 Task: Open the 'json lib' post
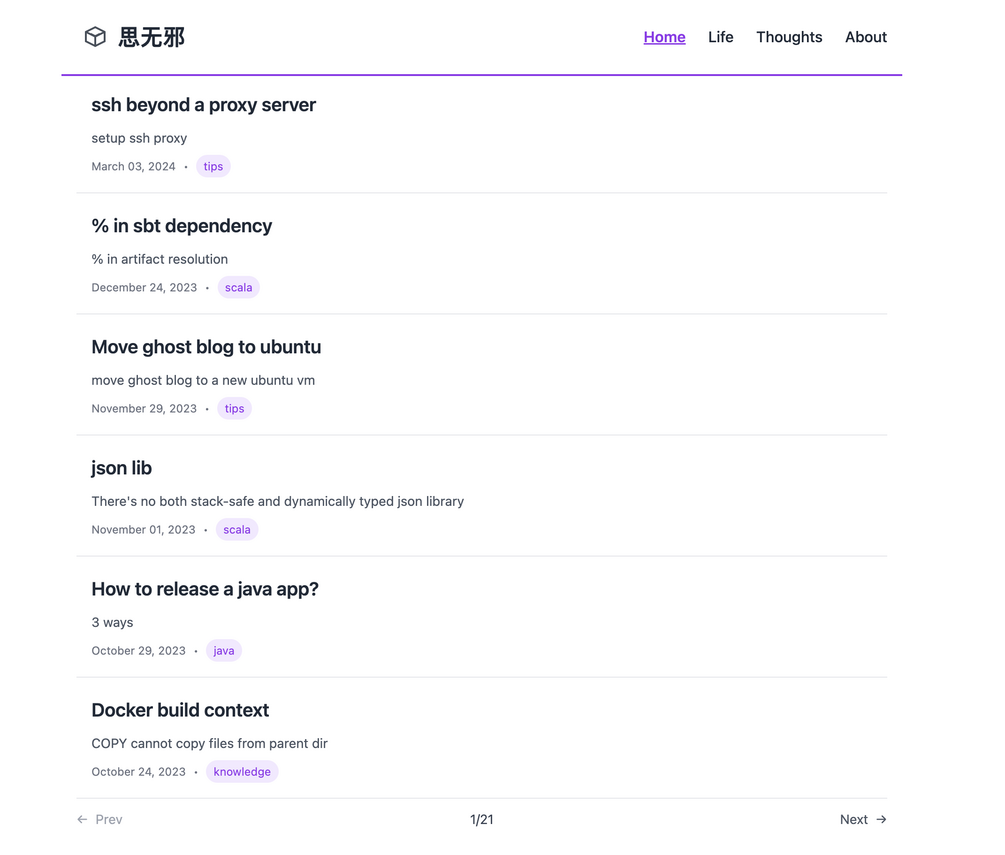(x=121, y=468)
